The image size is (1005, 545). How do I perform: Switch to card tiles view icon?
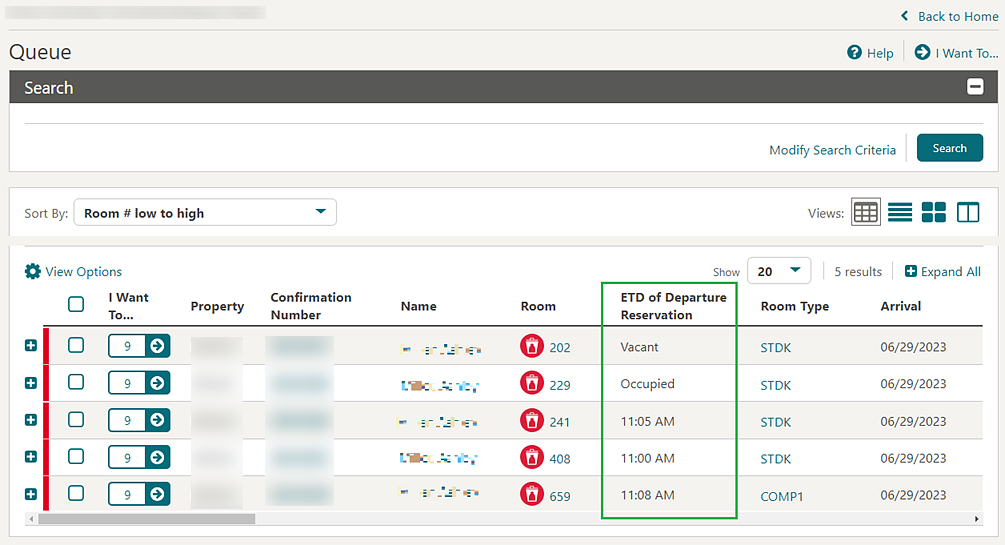pyautogui.click(x=934, y=212)
